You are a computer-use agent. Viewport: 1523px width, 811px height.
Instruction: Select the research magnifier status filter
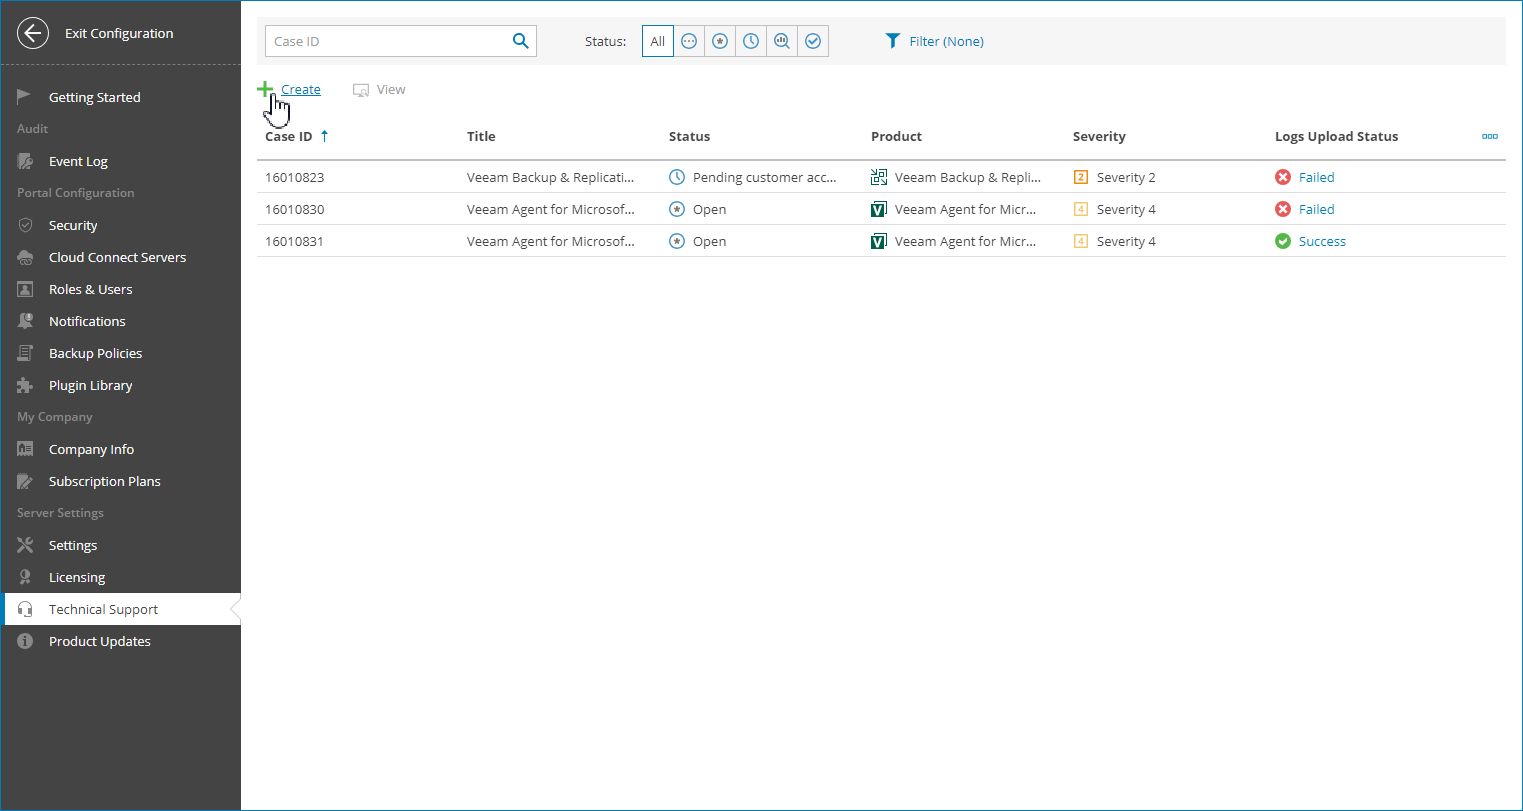[782, 41]
